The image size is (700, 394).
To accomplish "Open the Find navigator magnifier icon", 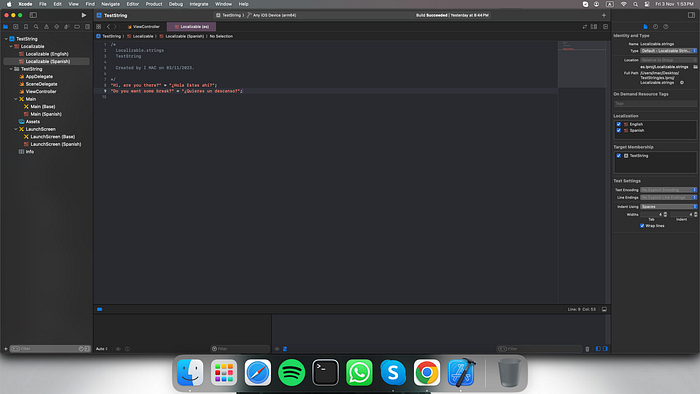I will (x=36, y=27).
